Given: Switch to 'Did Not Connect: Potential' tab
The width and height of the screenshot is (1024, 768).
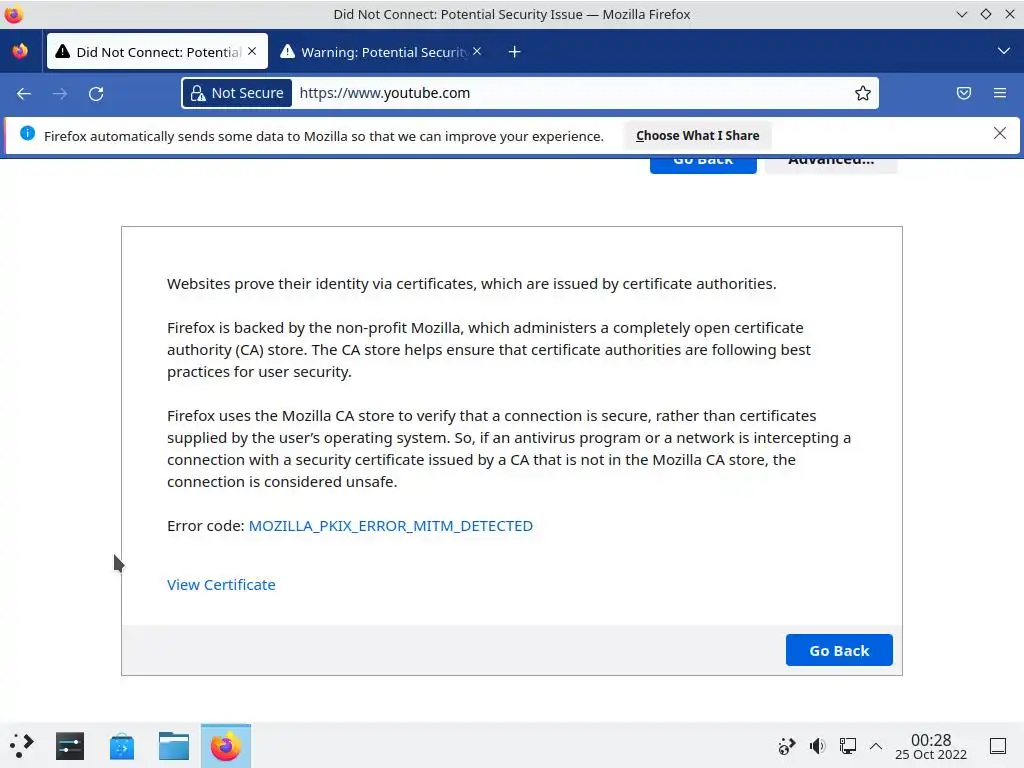Looking at the screenshot, I should (157, 52).
